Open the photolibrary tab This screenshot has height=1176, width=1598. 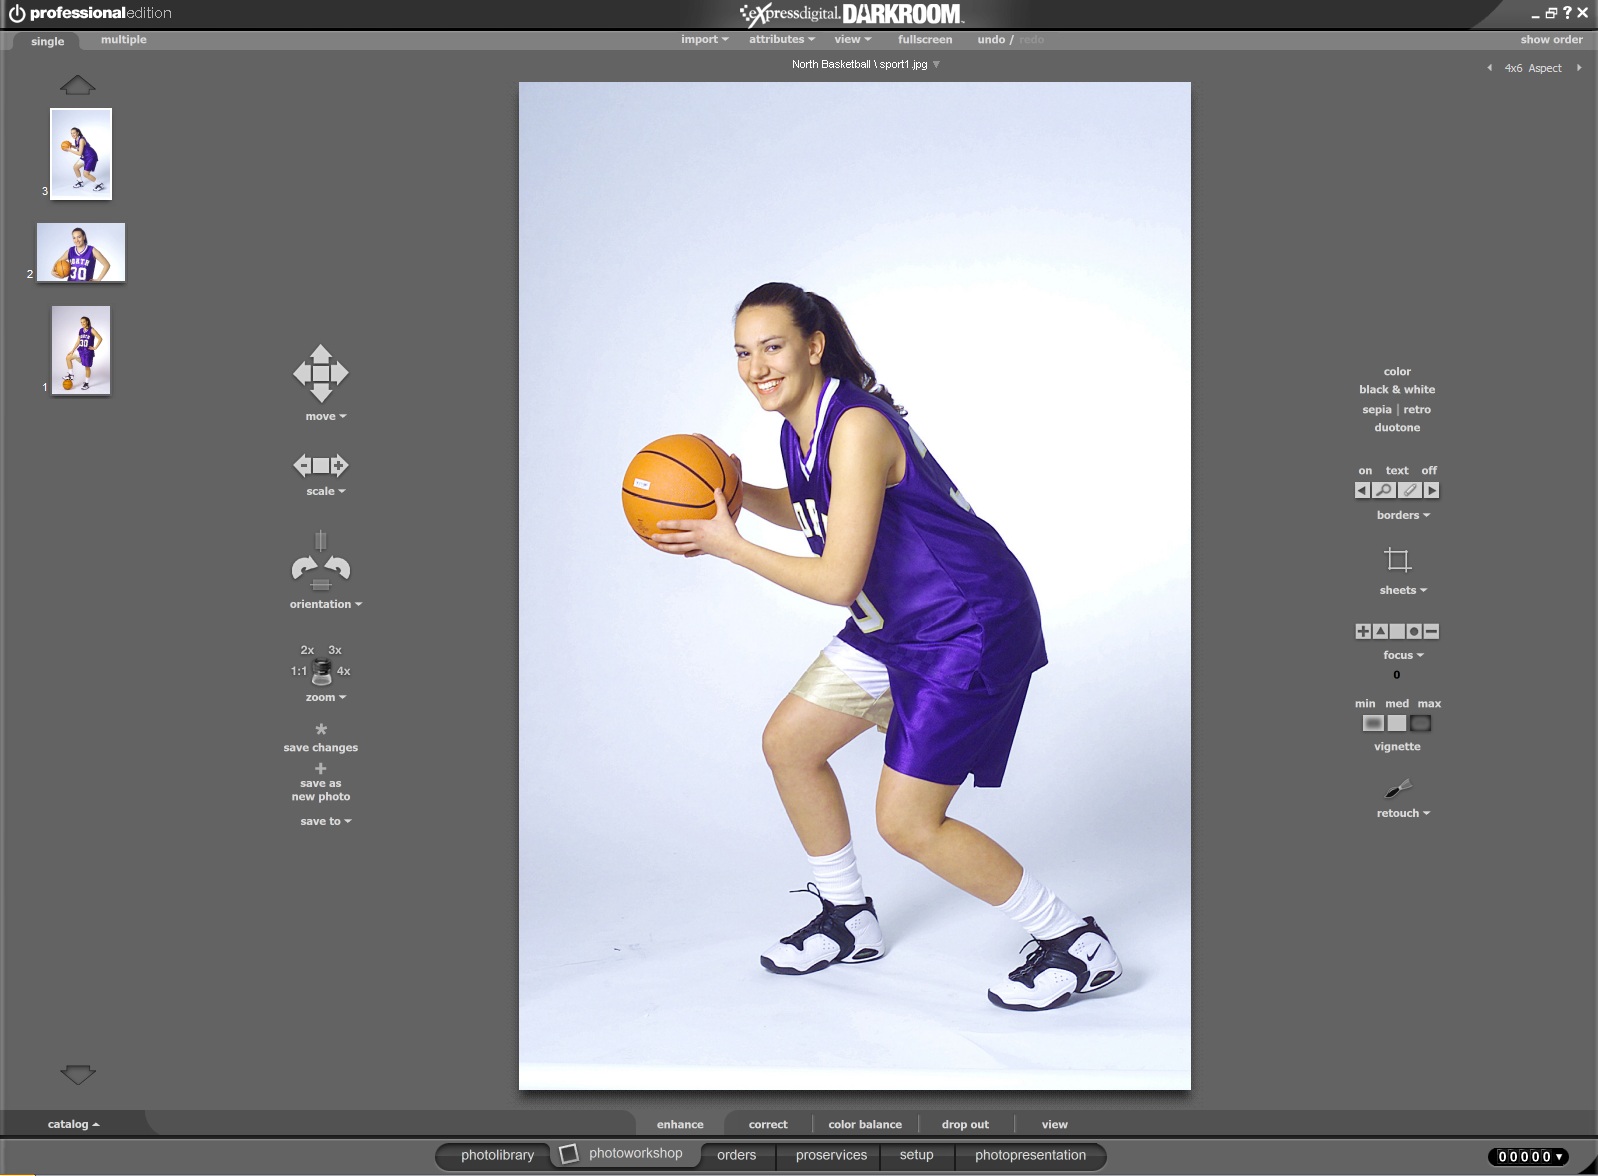[497, 1155]
